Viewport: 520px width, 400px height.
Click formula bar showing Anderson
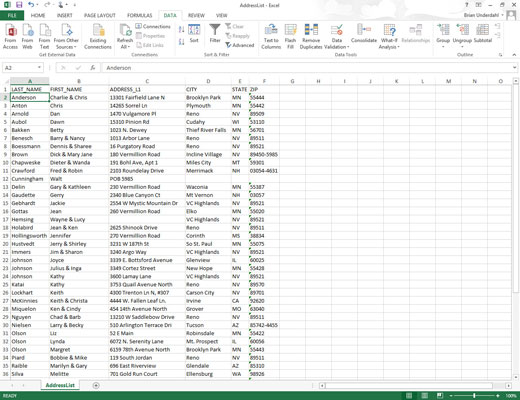point(307,68)
